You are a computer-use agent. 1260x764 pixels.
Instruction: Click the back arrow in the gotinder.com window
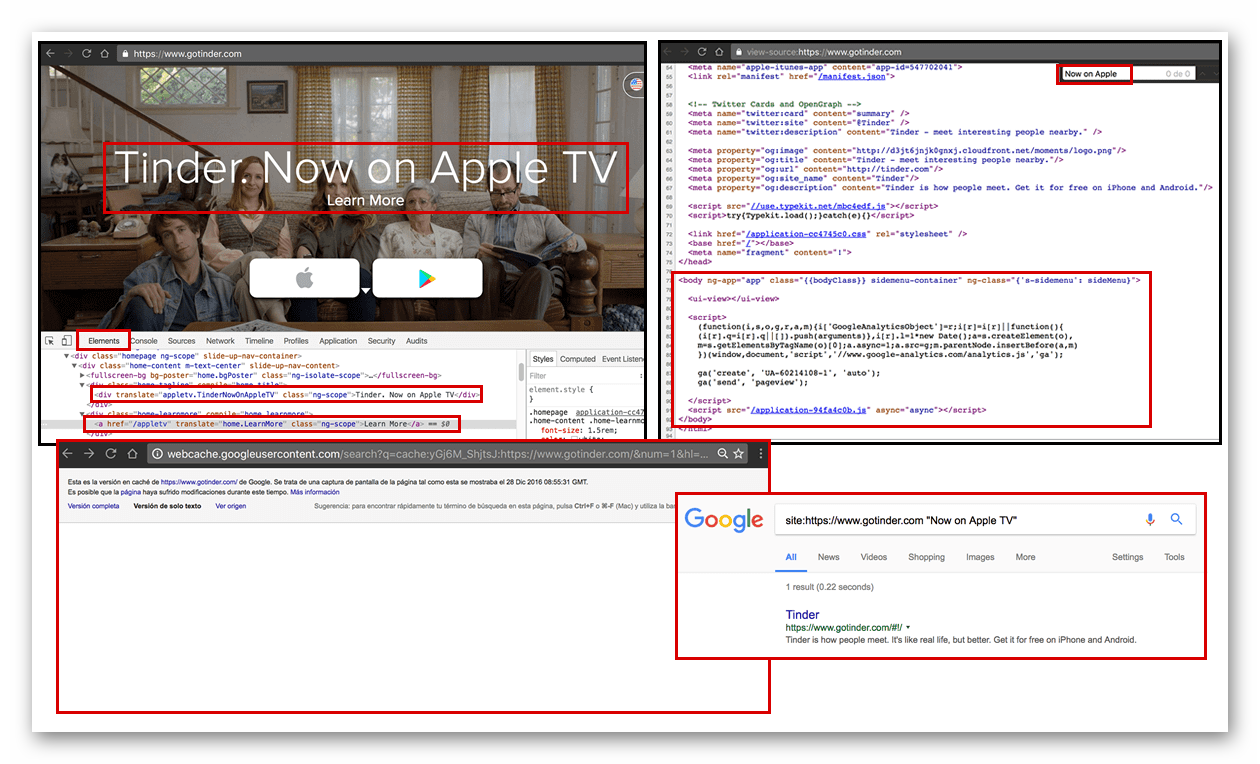click(x=50, y=54)
